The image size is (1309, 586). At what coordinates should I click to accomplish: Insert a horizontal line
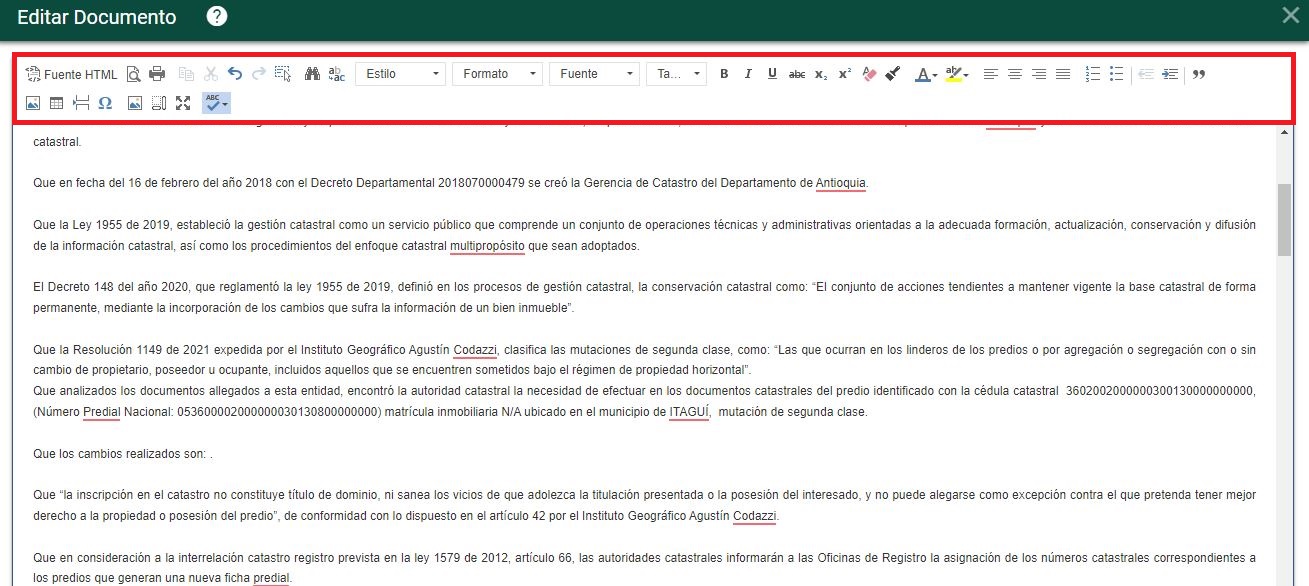[x=81, y=103]
